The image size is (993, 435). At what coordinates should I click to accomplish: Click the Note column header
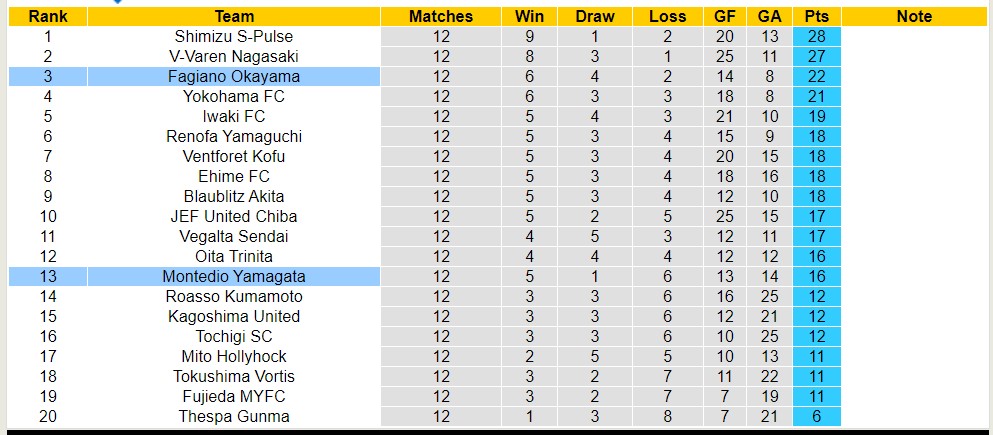914,16
